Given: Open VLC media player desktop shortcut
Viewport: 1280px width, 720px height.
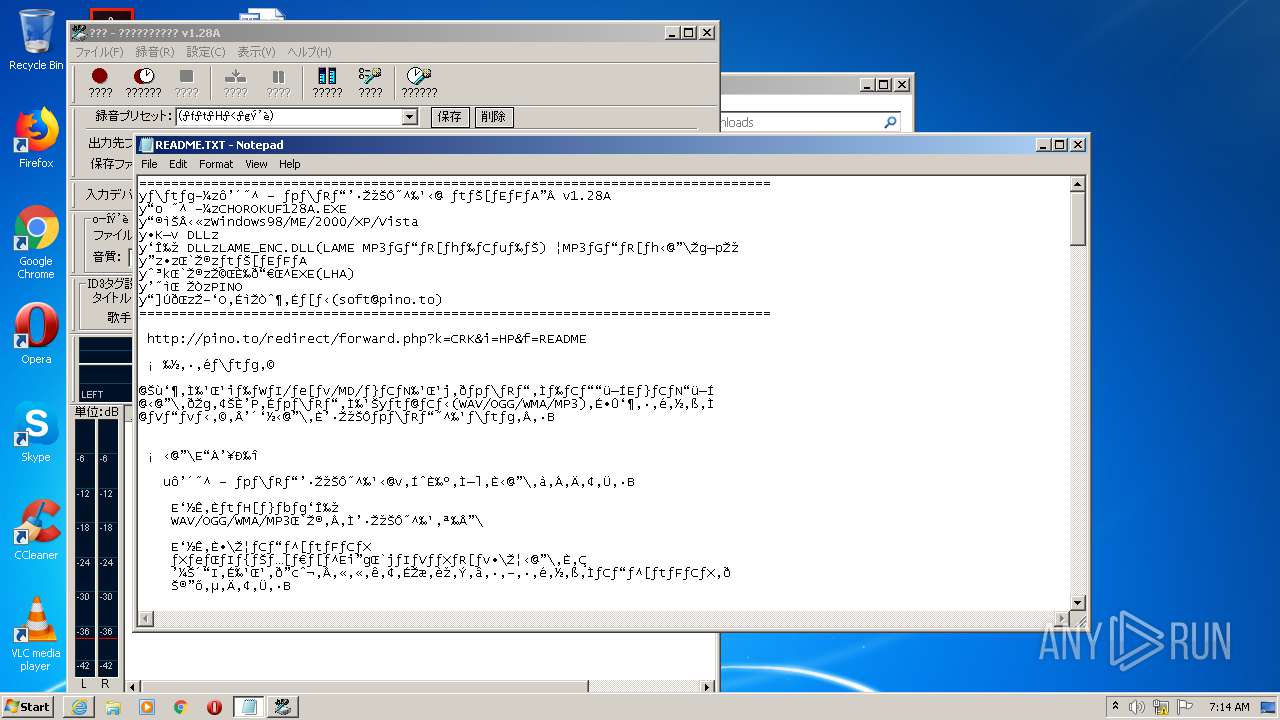Looking at the screenshot, I should tap(36, 634).
